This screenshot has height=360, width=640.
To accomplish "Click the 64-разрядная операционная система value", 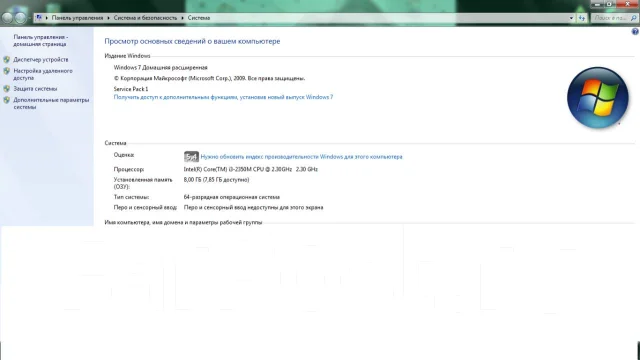I will point(232,197).
